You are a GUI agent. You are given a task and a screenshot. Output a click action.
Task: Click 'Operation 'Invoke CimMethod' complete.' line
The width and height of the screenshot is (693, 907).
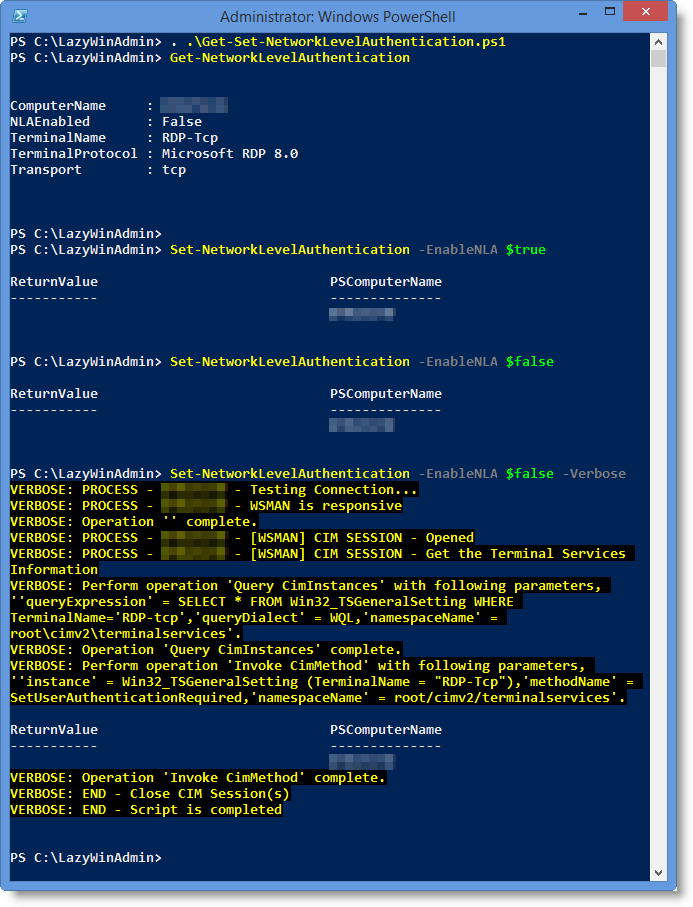pyautogui.click(x=233, y=777)
